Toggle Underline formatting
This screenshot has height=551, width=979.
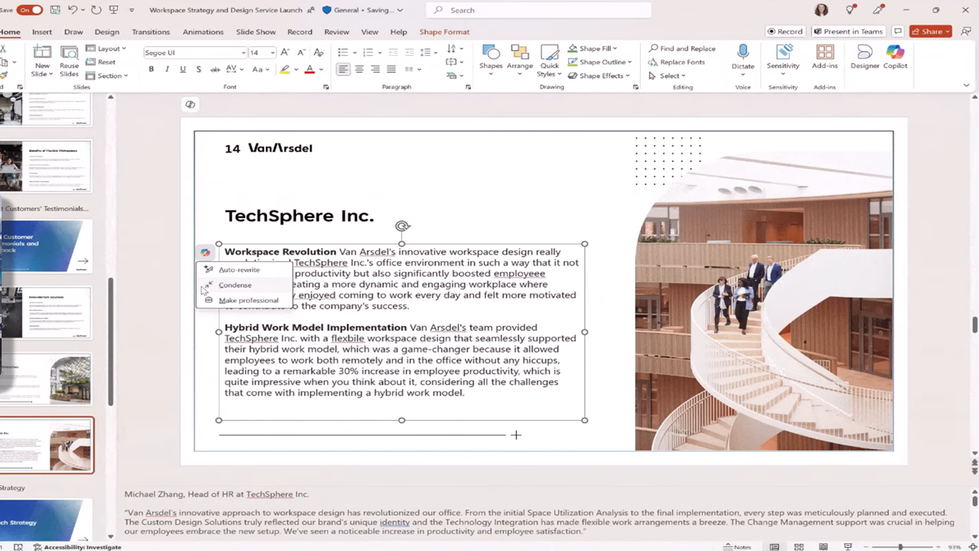coord(182,69)
